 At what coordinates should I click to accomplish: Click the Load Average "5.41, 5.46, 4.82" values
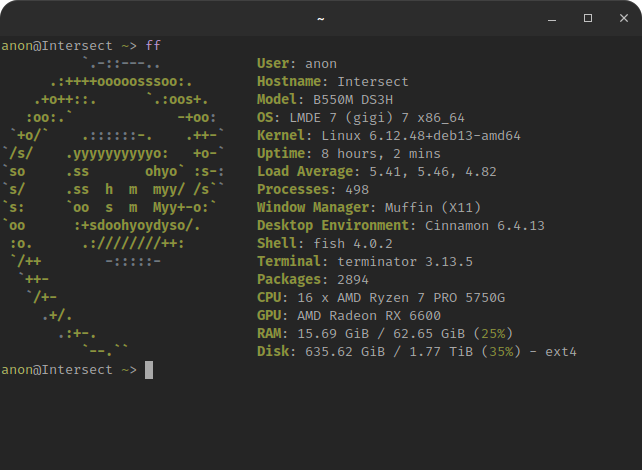pos(433,172)
